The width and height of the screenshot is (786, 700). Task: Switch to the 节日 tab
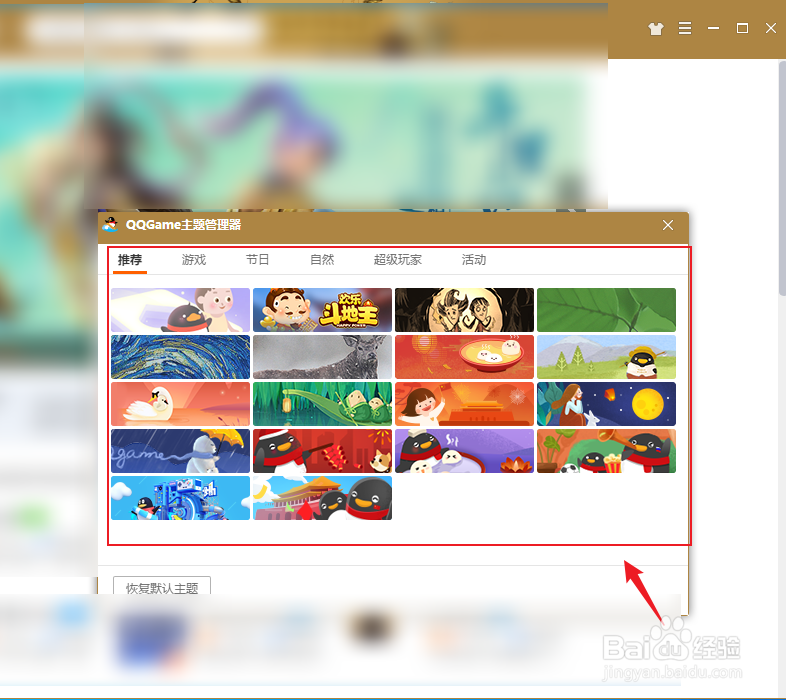pos(258,260)
